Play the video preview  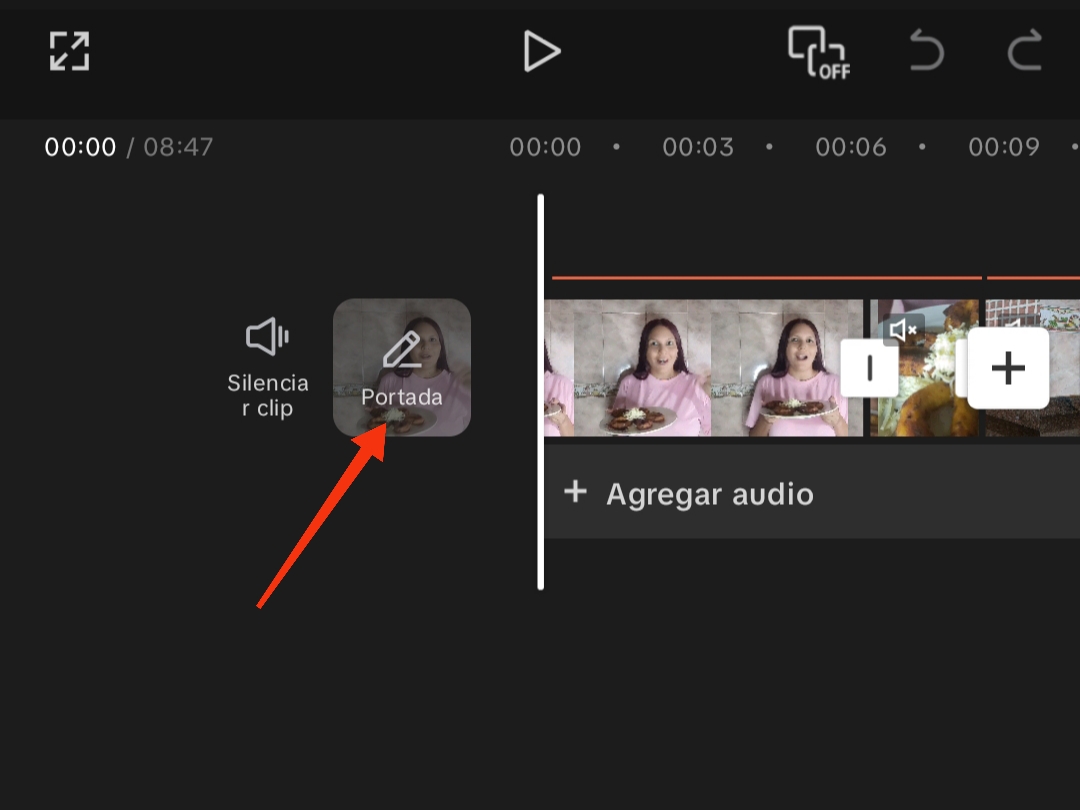[541, 51]
